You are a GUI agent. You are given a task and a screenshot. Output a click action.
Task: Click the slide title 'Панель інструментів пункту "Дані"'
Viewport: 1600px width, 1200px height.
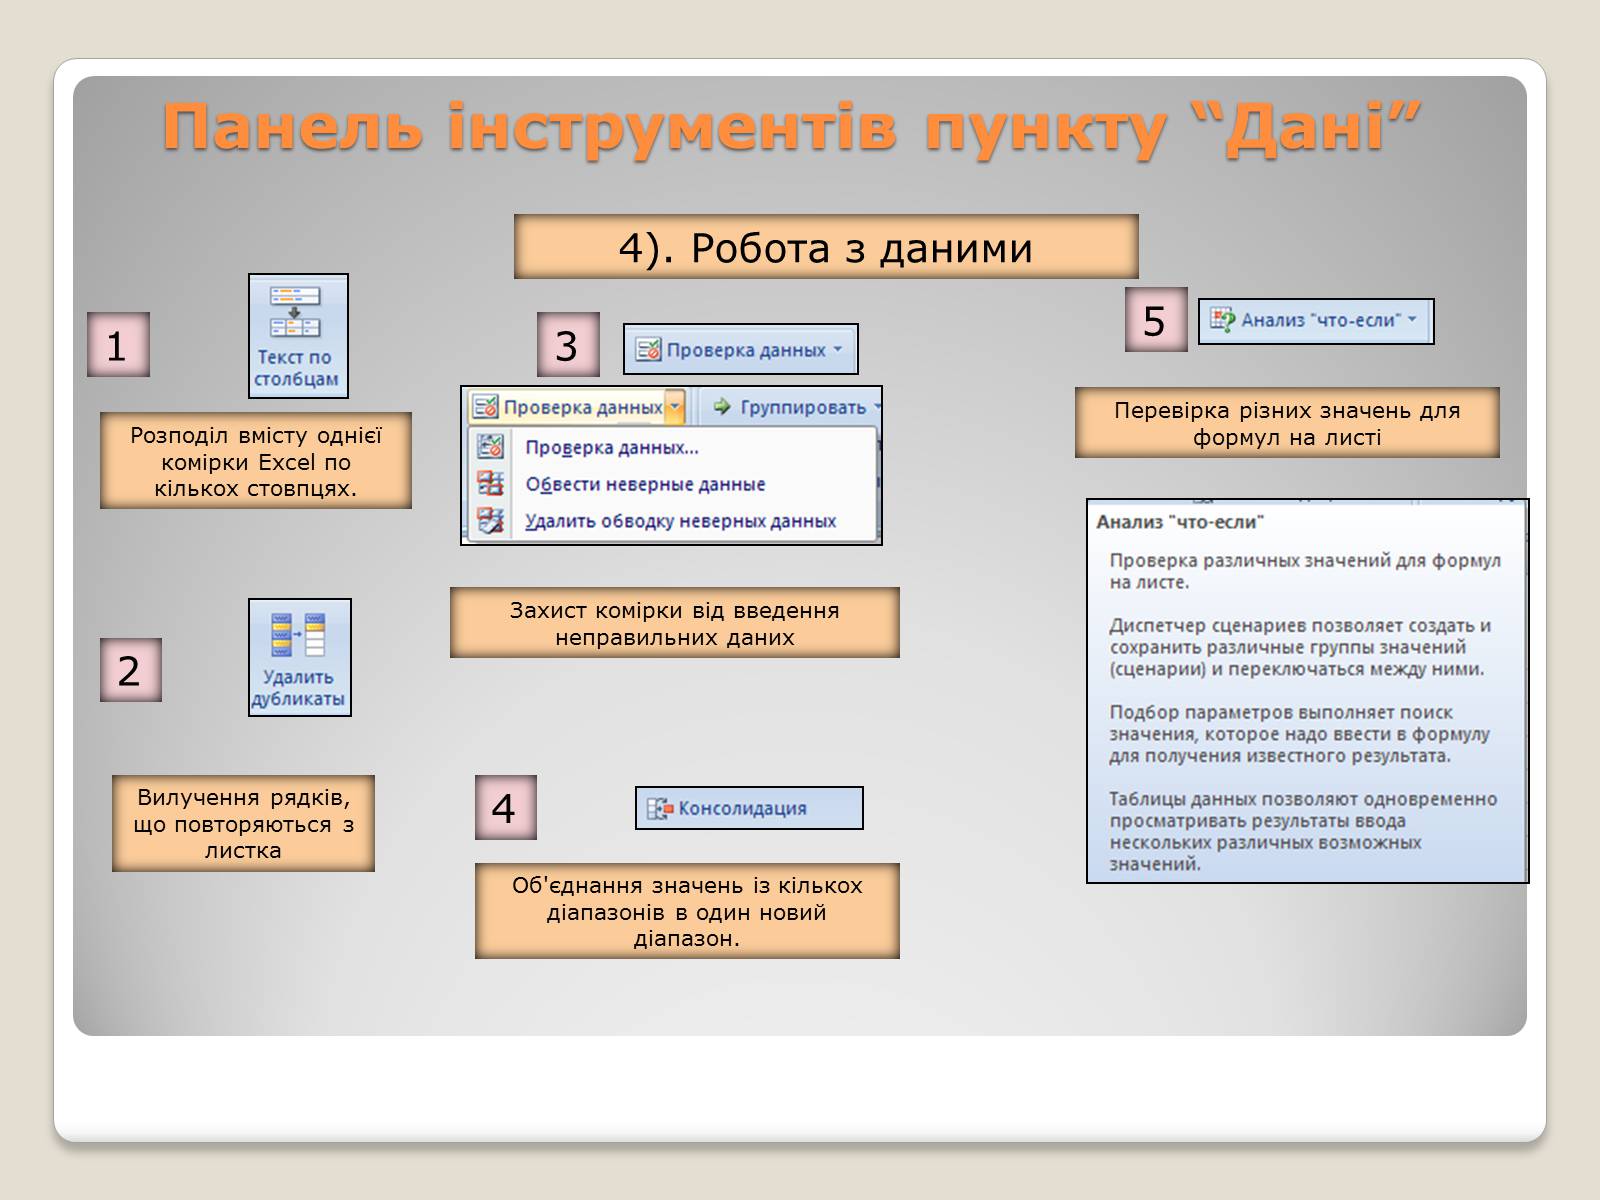pyautogui.click(x=791, y=128)
